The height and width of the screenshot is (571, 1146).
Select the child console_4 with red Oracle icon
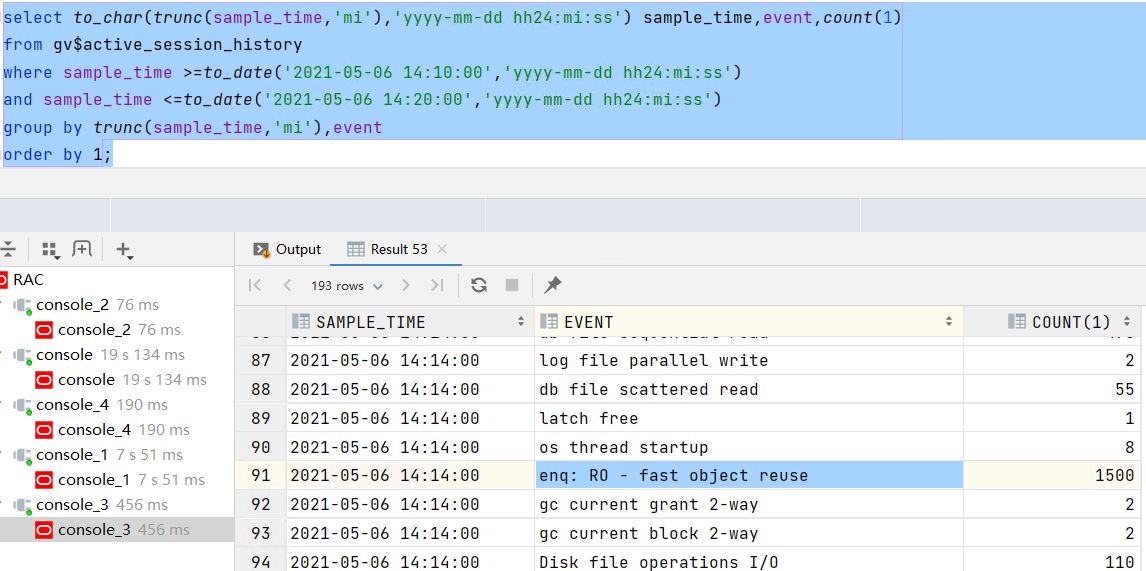tap(113, 429)
